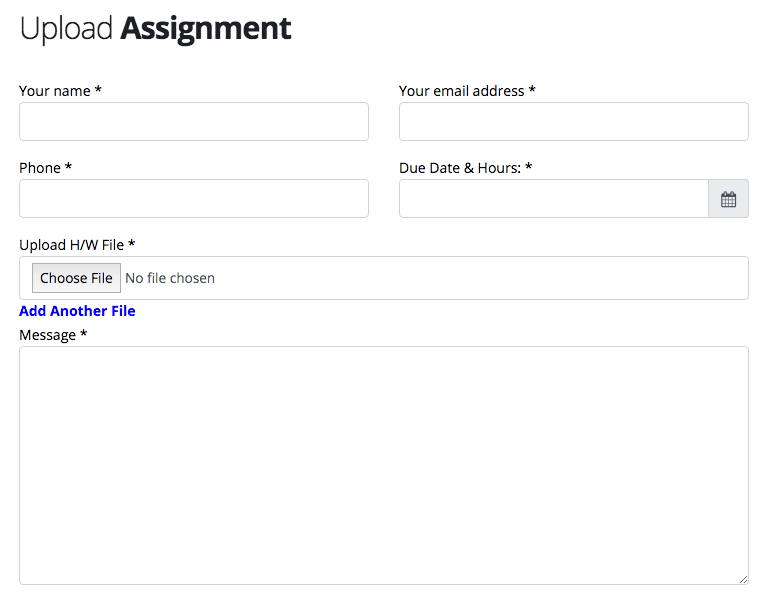Focus the Your name text field

pos(194,121)
